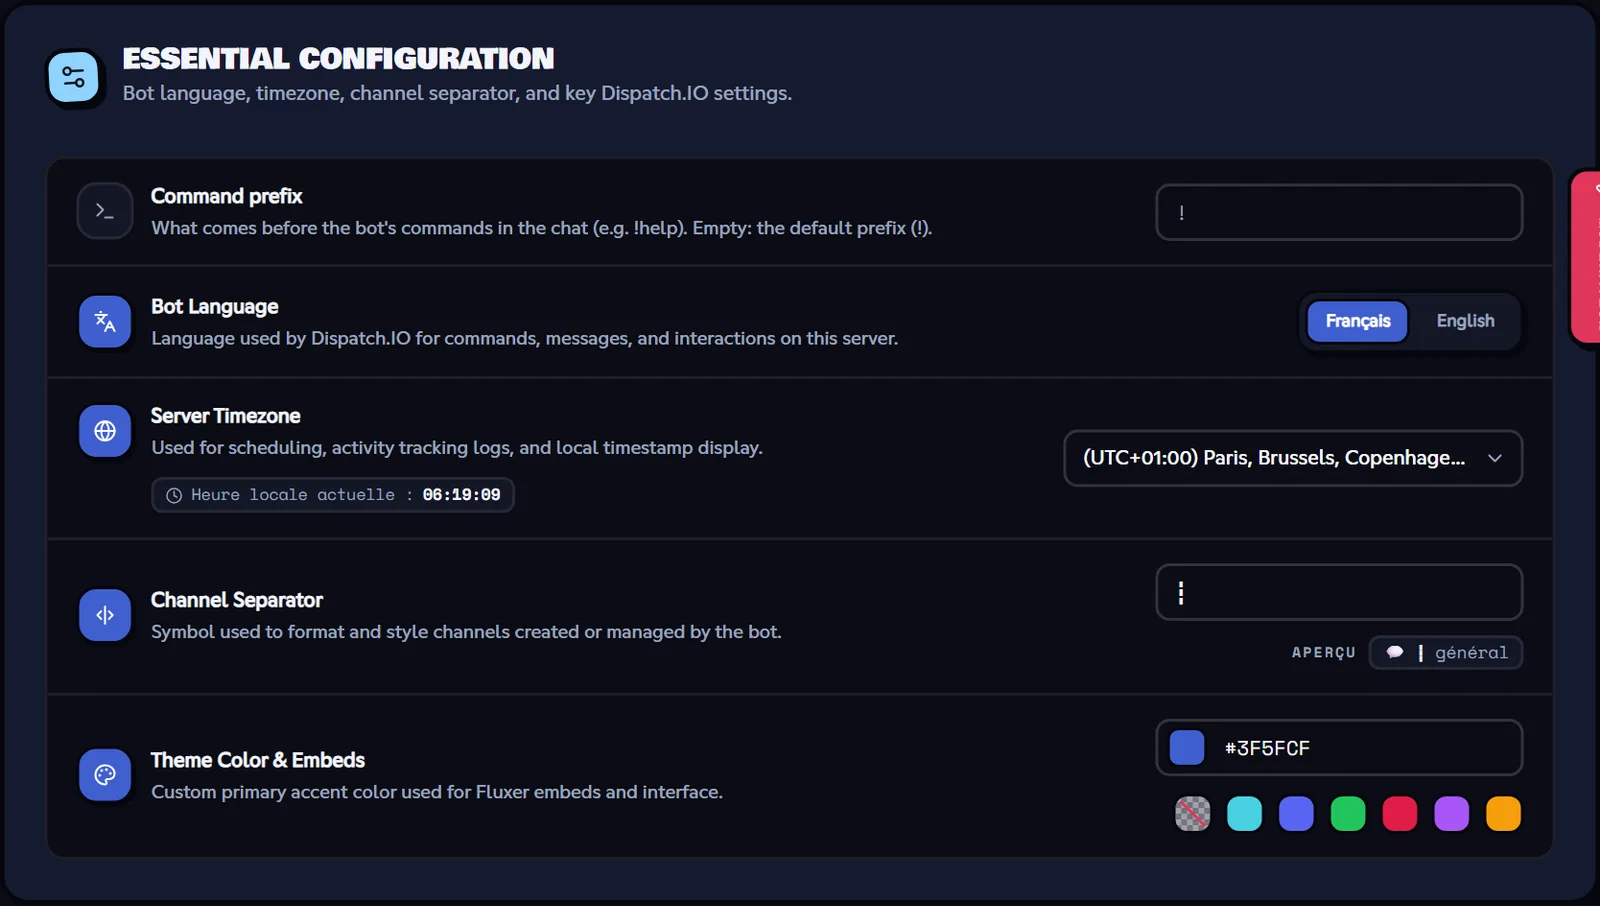Click the Theme Color palette icon
Screen dimensions: 1600x906
coord(105,775)
